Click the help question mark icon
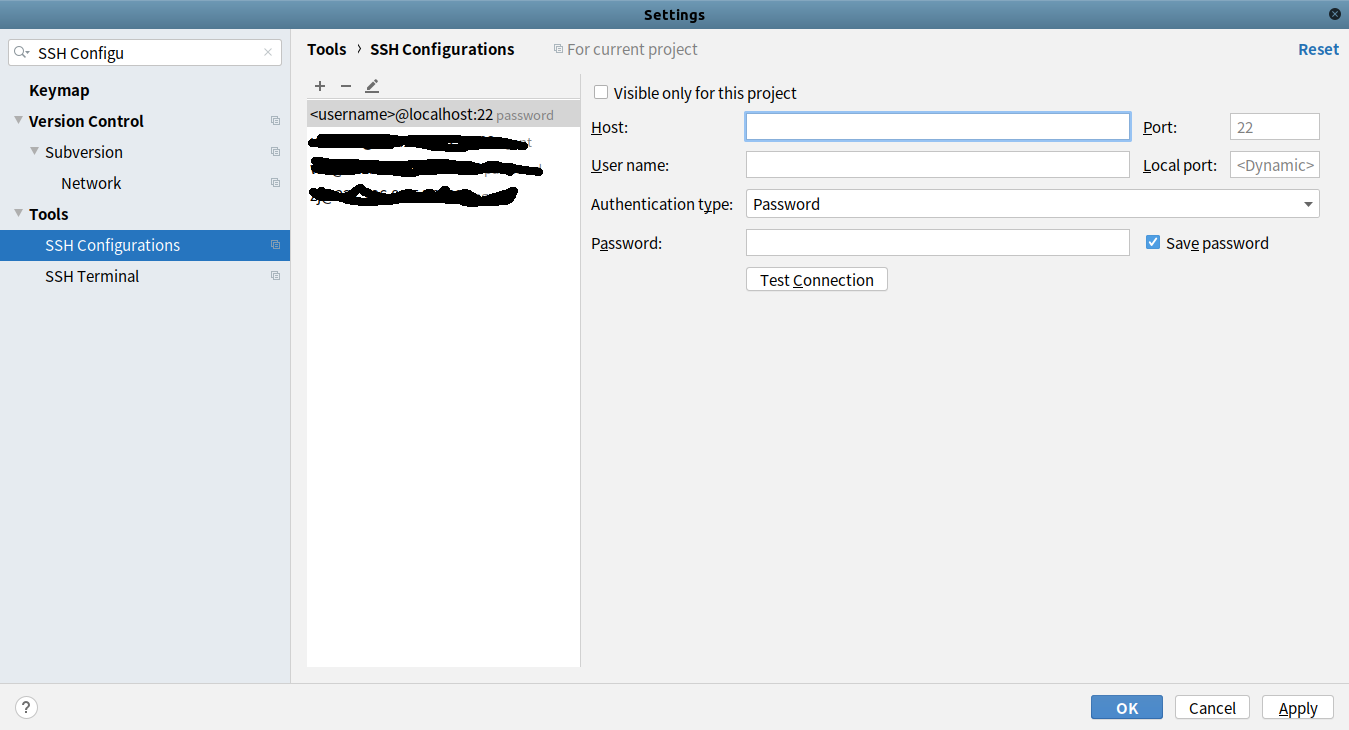Viewport: 1349px width, 730px height. tap(26, 708)
